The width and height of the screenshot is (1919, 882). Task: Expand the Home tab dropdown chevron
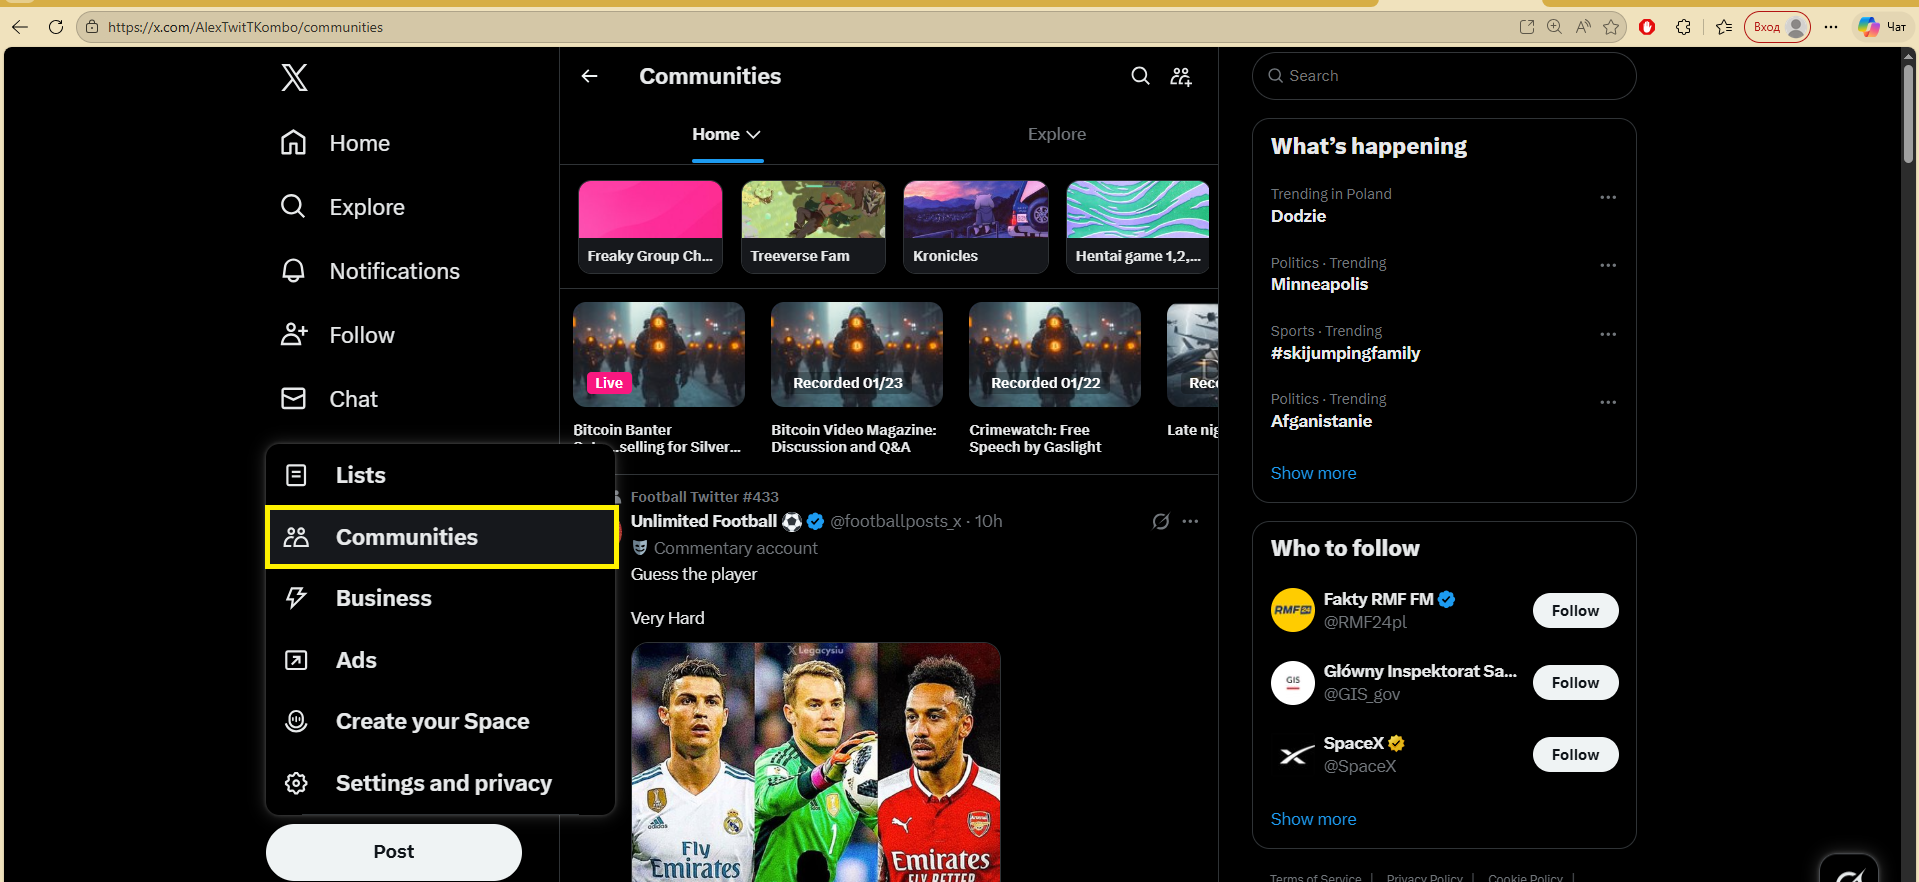(x=754, y=134)
